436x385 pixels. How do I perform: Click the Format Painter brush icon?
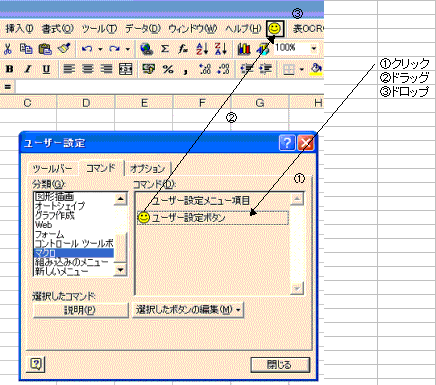point(64,49)
